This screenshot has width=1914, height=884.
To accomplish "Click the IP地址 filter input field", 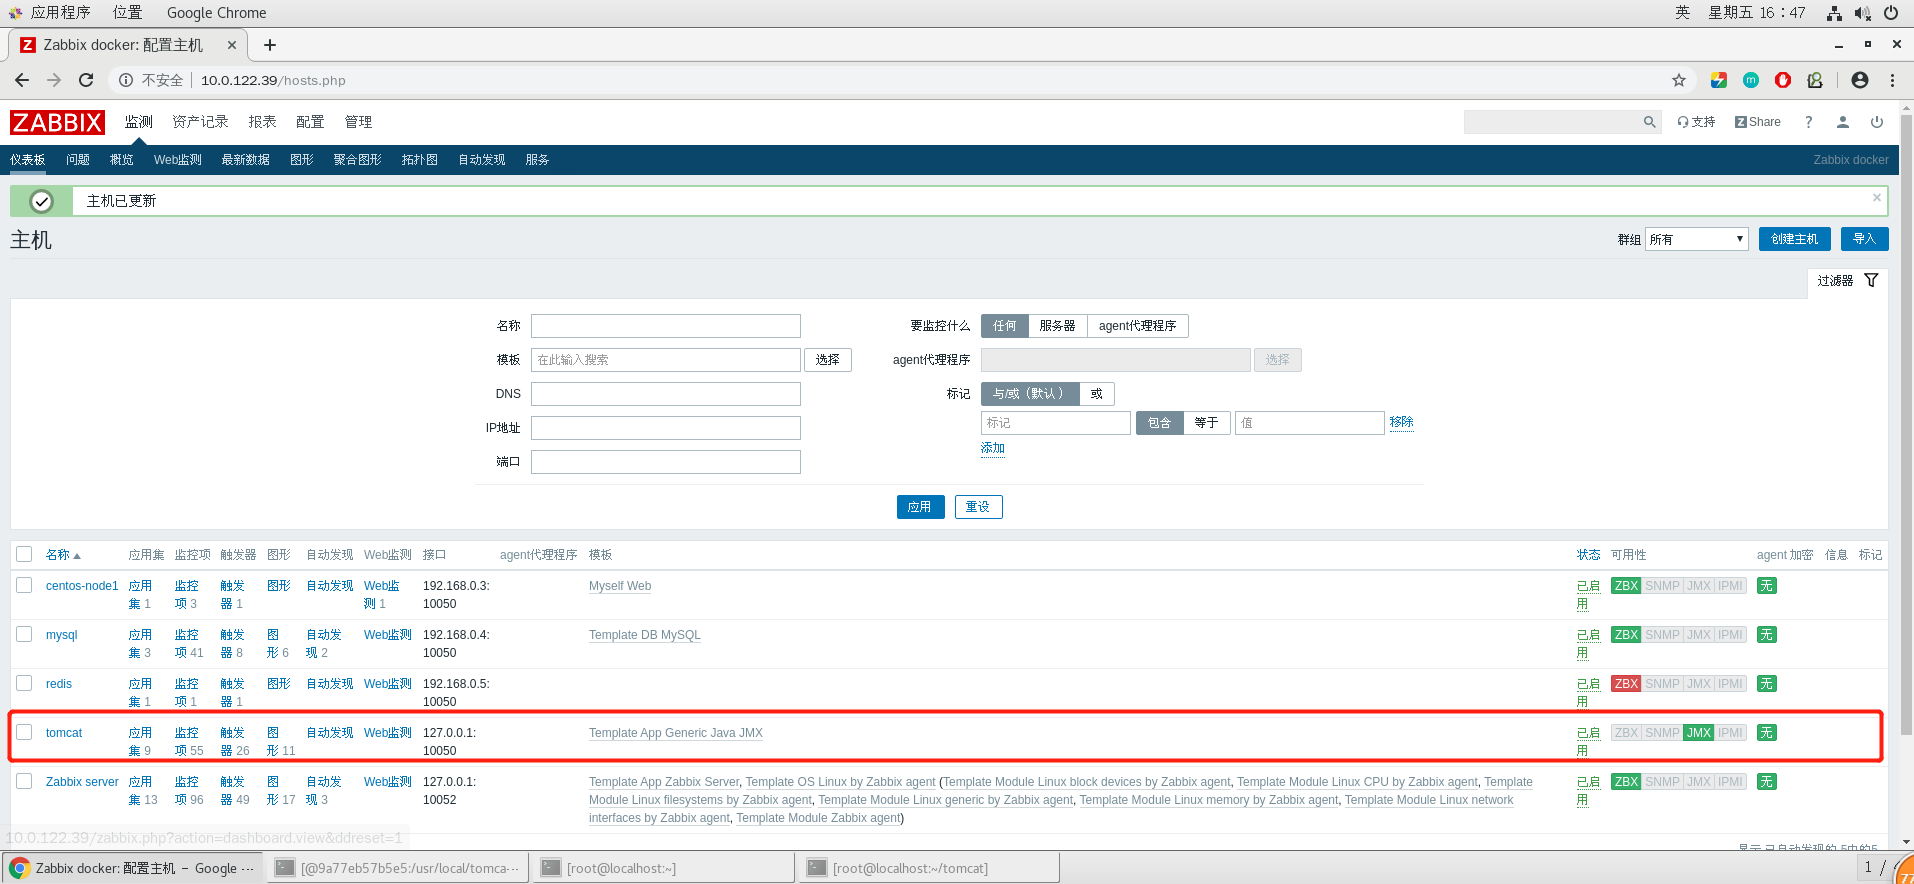I will 665,428.
